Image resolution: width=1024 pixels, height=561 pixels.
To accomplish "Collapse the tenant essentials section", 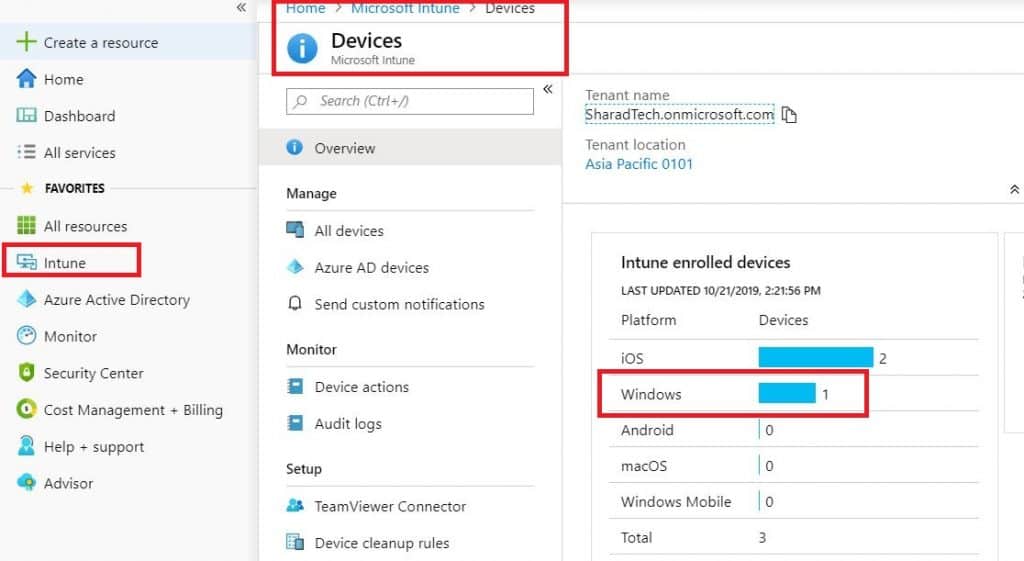I will tap(1014, 189).
